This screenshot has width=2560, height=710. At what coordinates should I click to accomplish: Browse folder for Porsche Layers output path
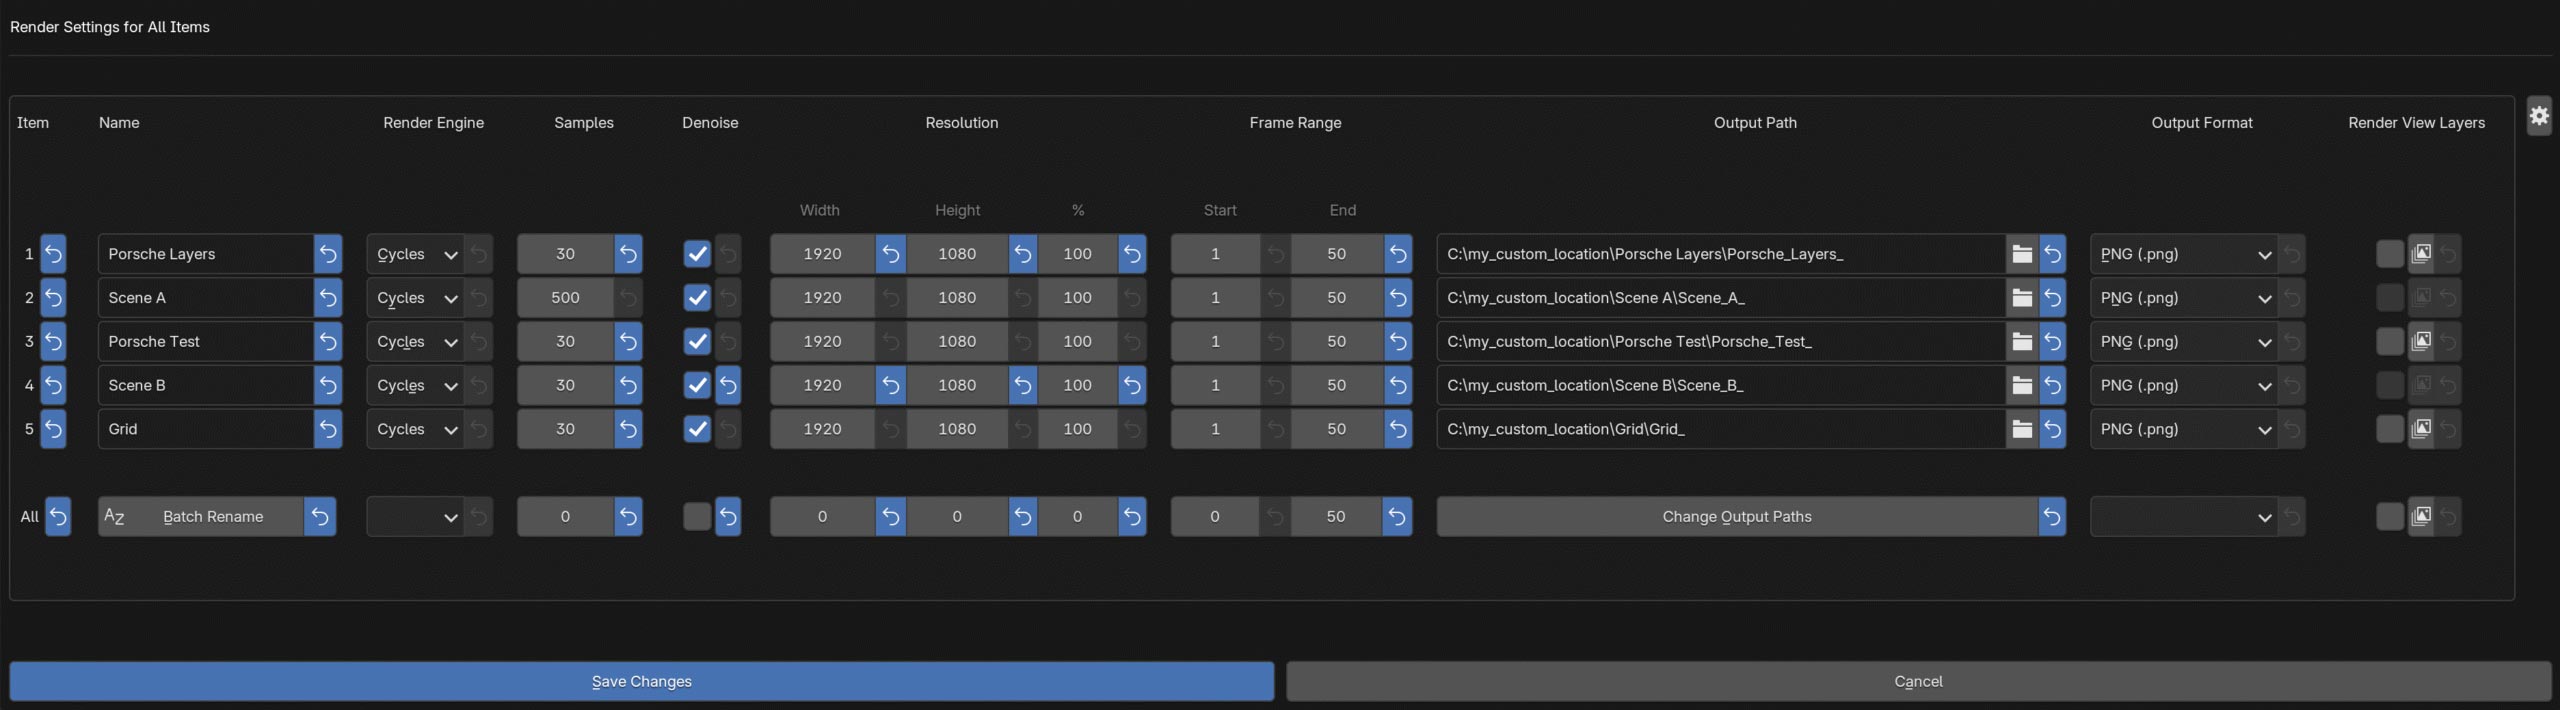click(2021, 254)
